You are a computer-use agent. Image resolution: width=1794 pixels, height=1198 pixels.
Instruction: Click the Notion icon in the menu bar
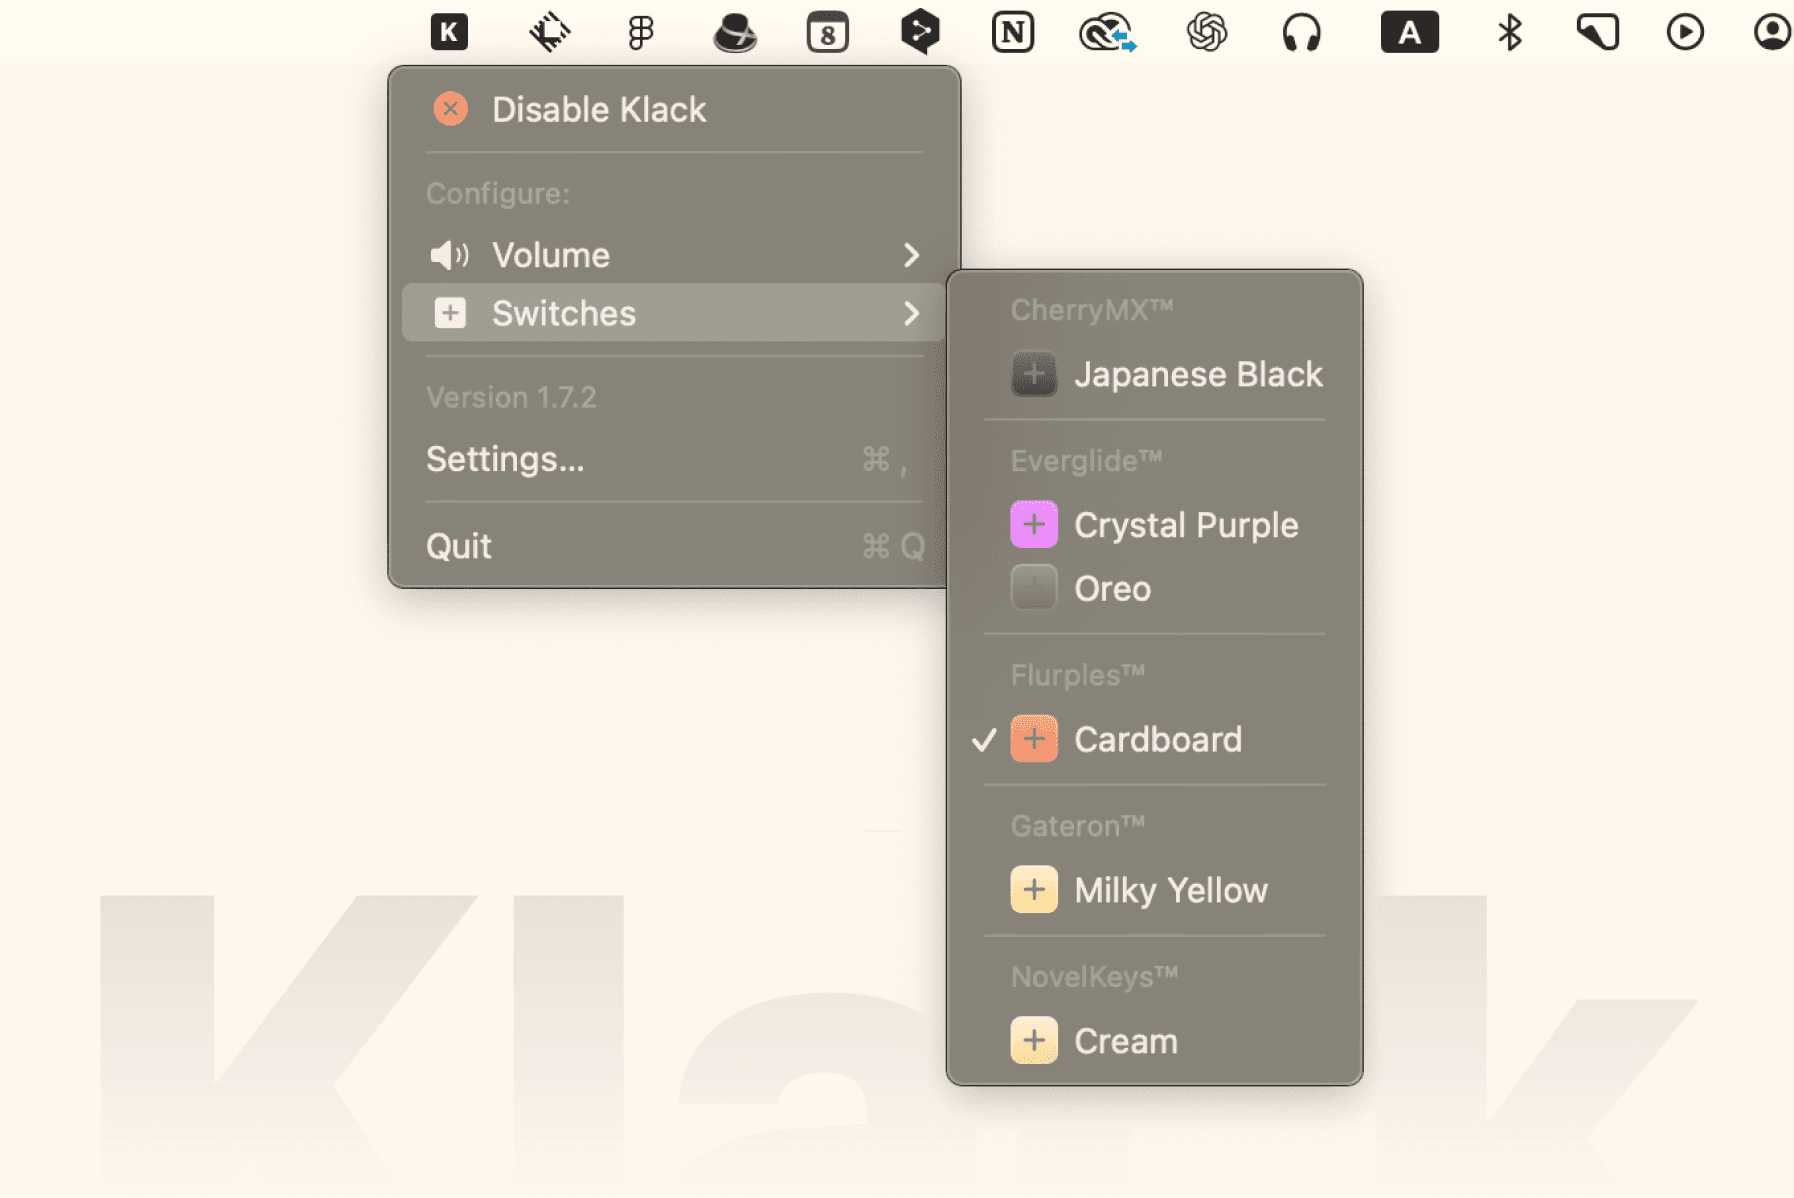click(1012, 32)
